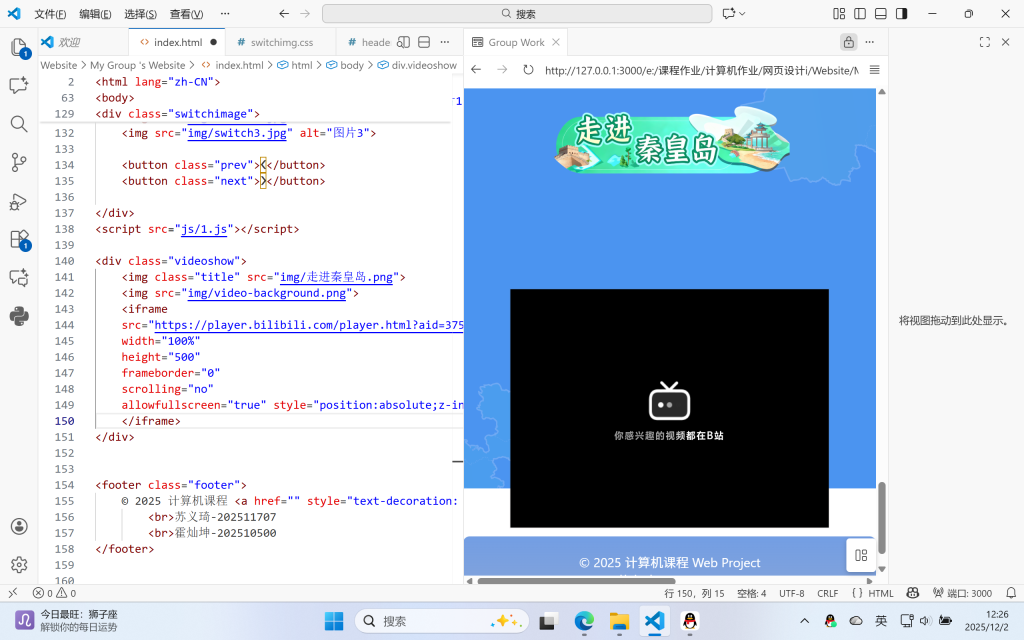The image size is (1024, 640).
Task: Open the Run and Debug view
Action: click(x=18, y=201)
